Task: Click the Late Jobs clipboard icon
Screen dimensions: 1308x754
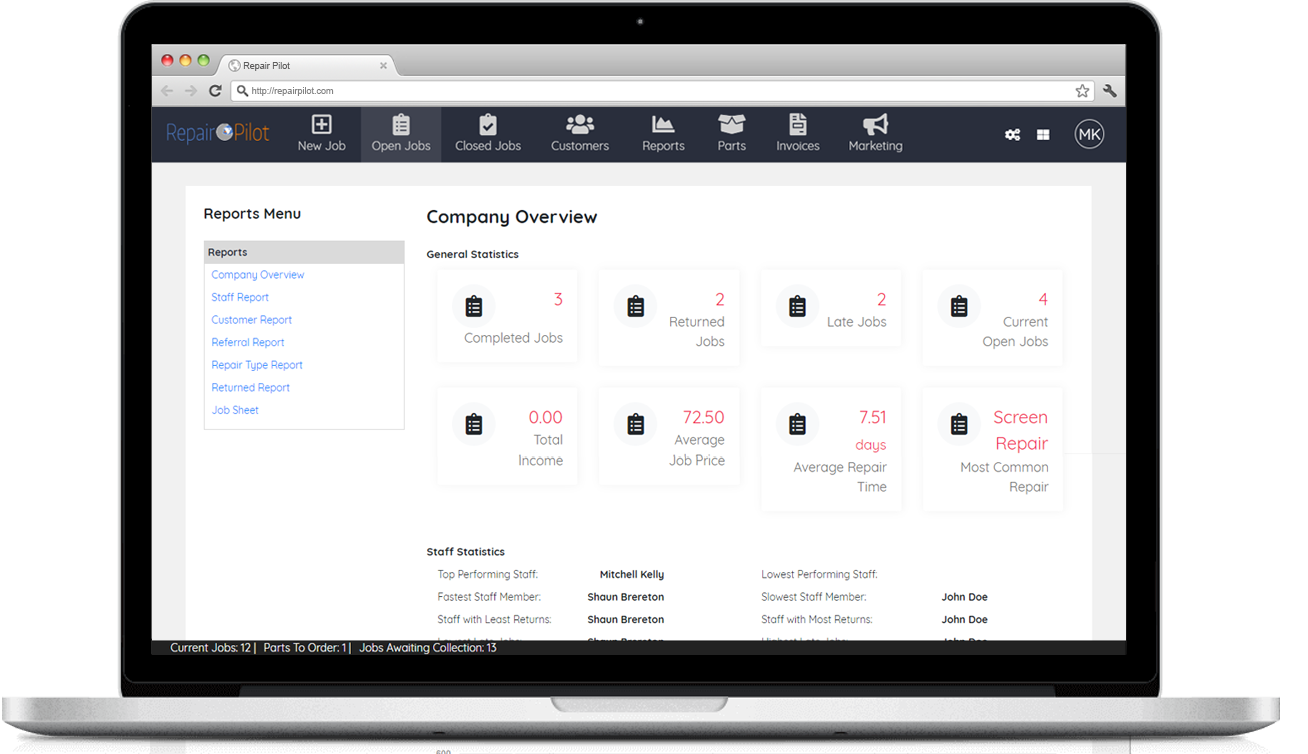Action: point(797,306)
